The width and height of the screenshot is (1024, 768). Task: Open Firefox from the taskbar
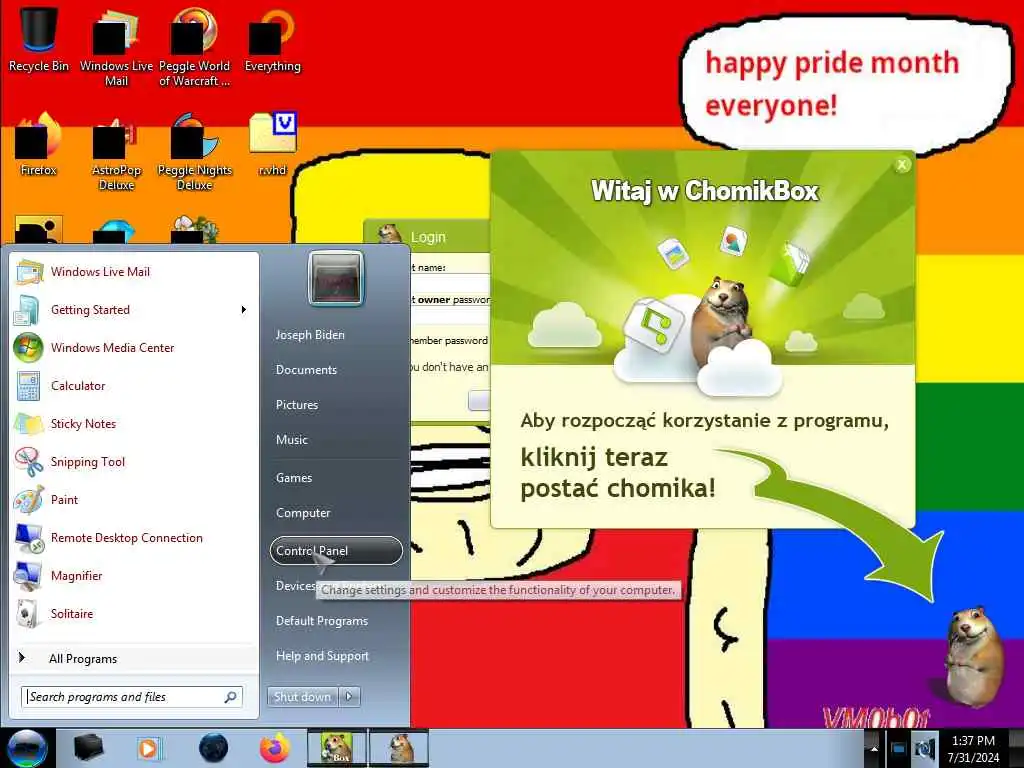[x=275, y=748]
